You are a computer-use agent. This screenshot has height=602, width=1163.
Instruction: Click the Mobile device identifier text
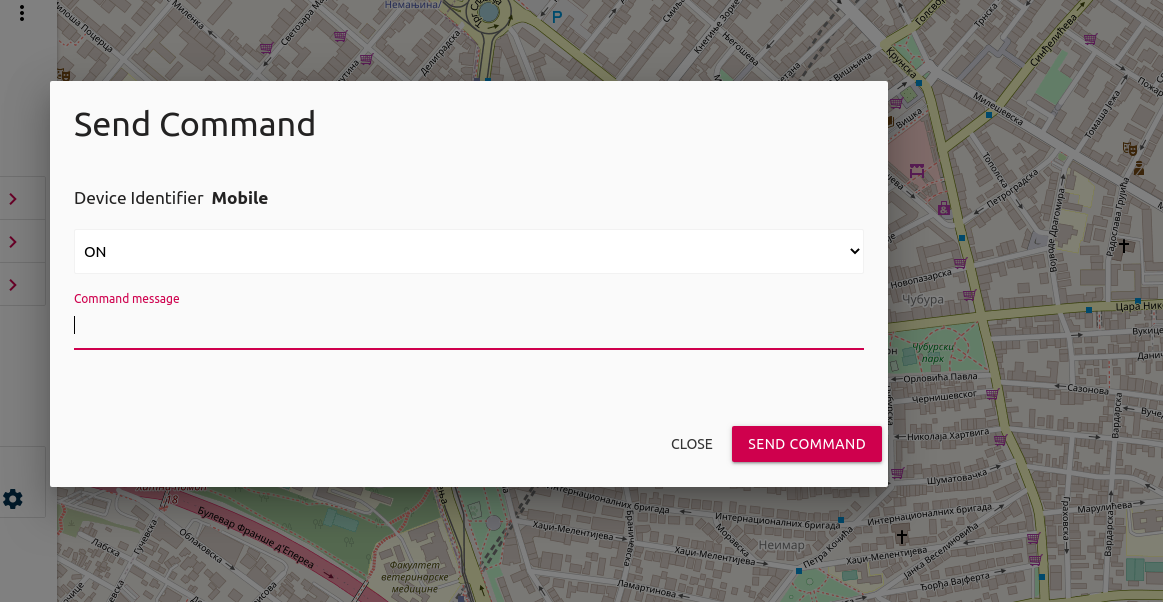(240, 198)
